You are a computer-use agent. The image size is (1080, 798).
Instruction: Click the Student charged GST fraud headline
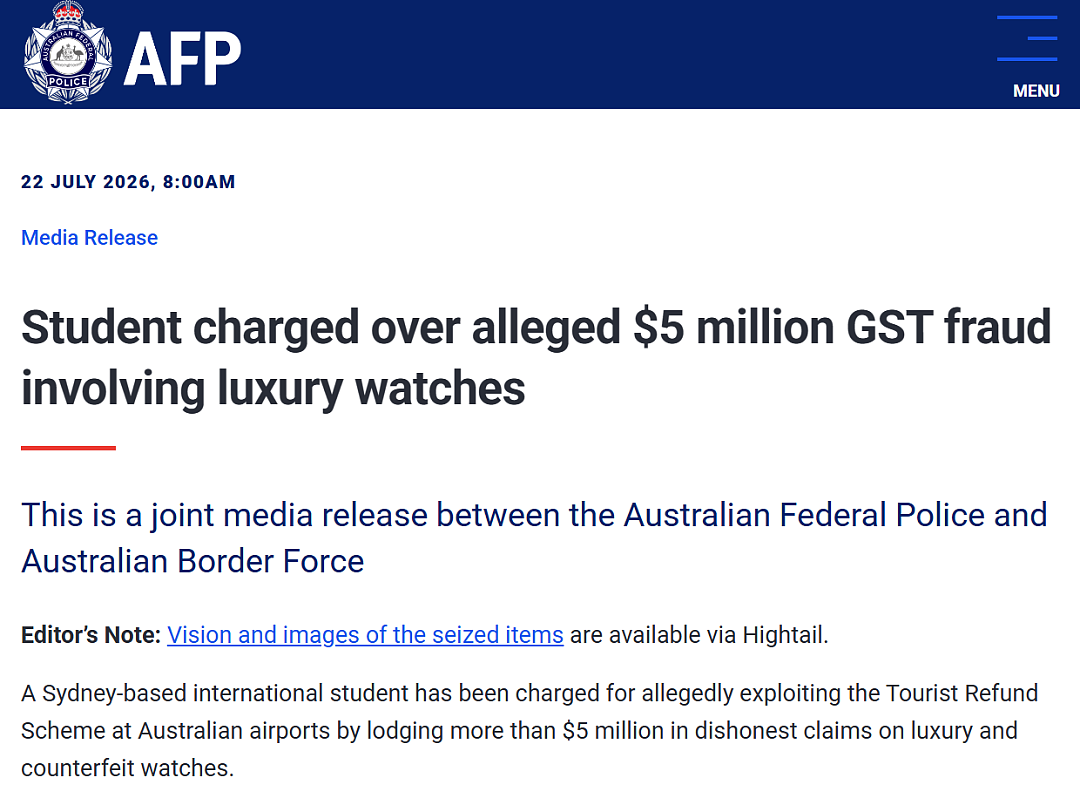536,357
